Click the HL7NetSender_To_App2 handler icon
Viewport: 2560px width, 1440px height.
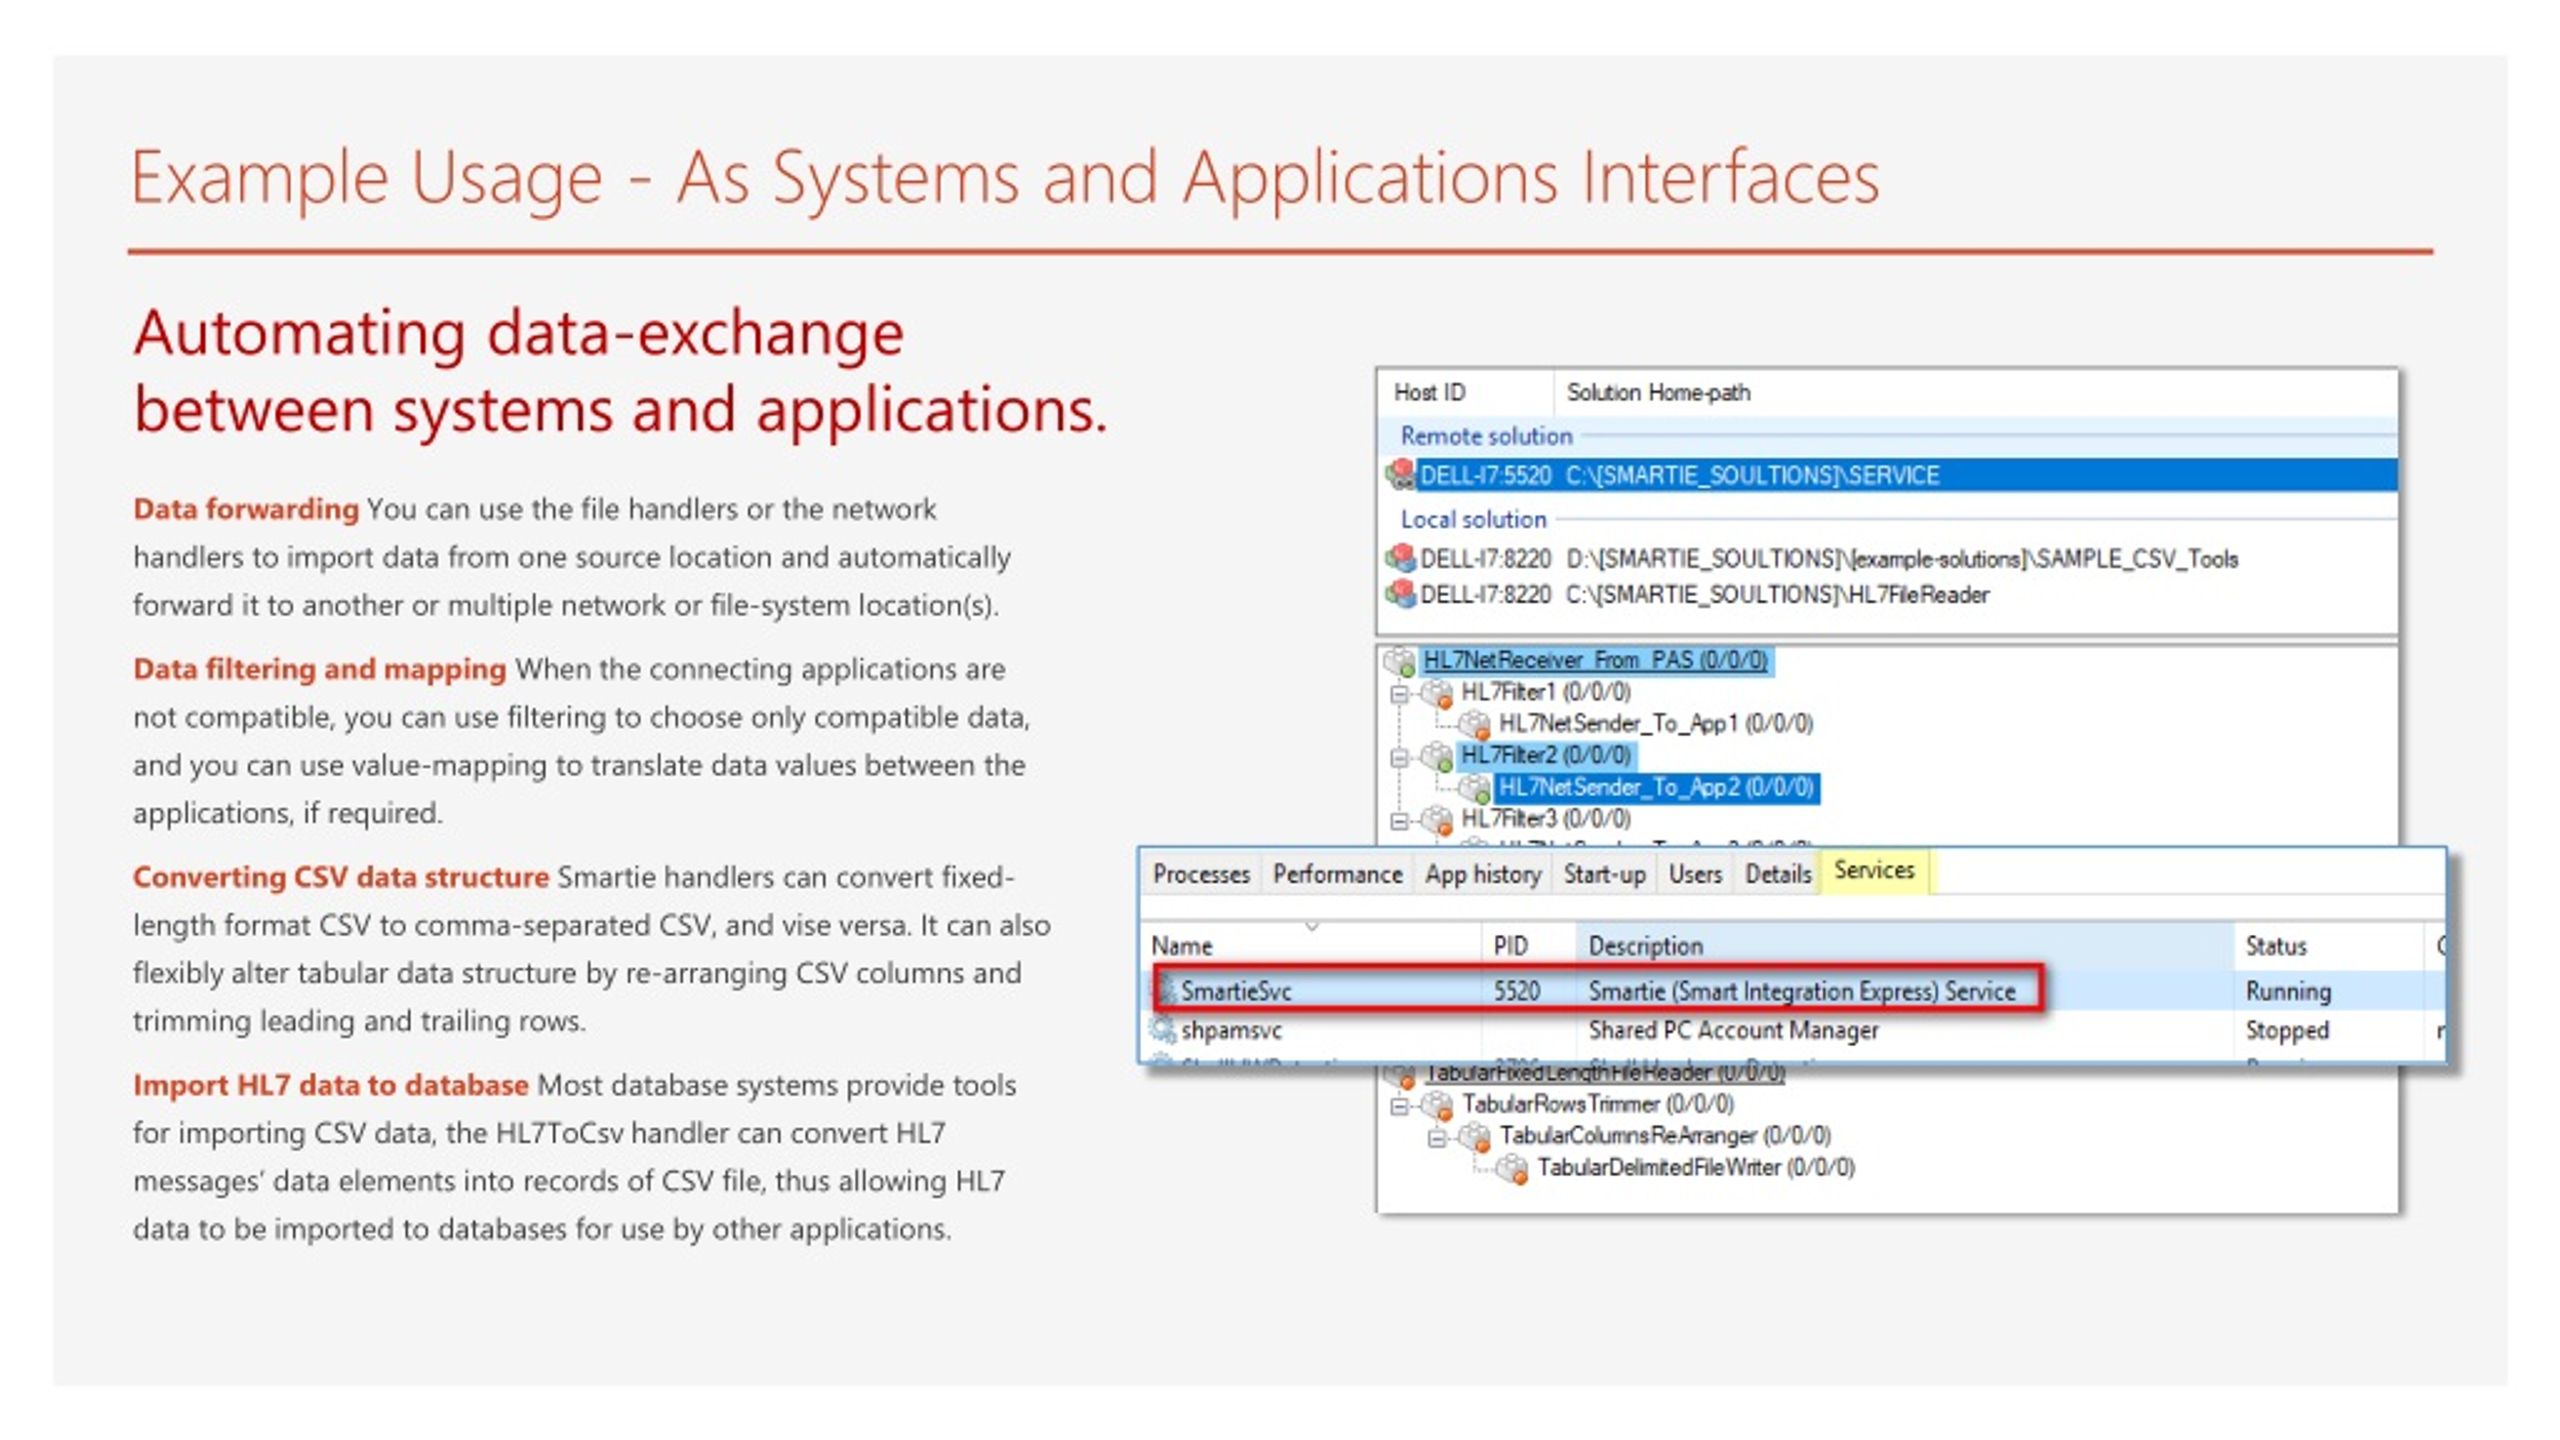pyautogui.click(x=1474, y=788)
